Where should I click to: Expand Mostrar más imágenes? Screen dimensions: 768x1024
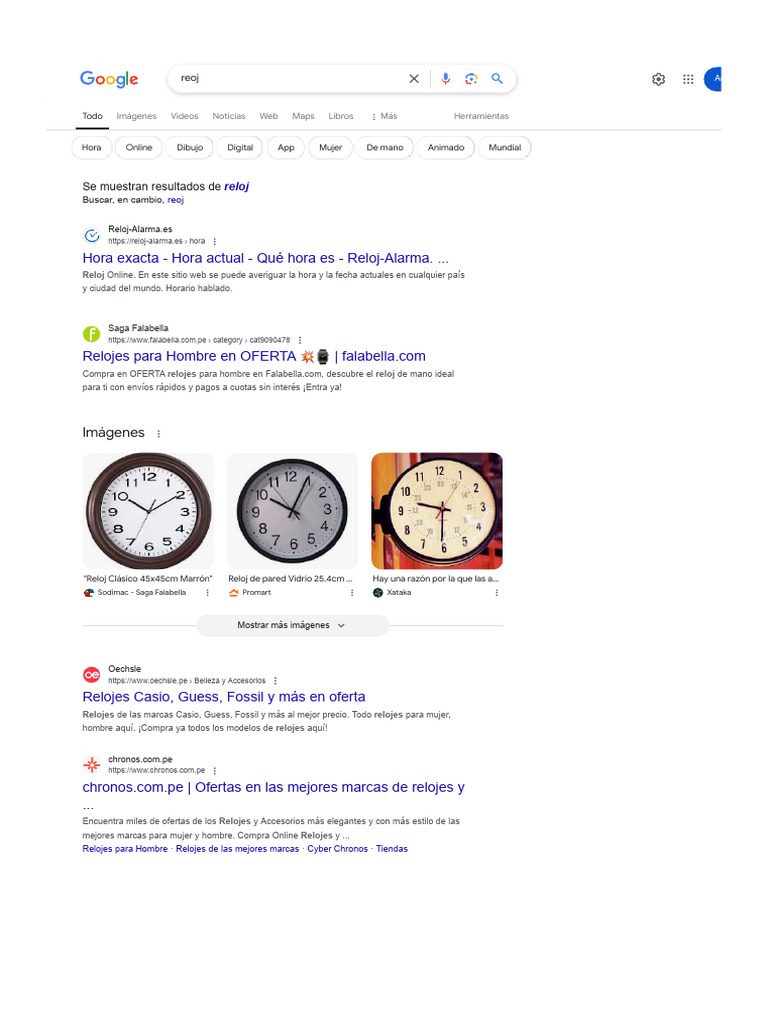pos(292,625)
